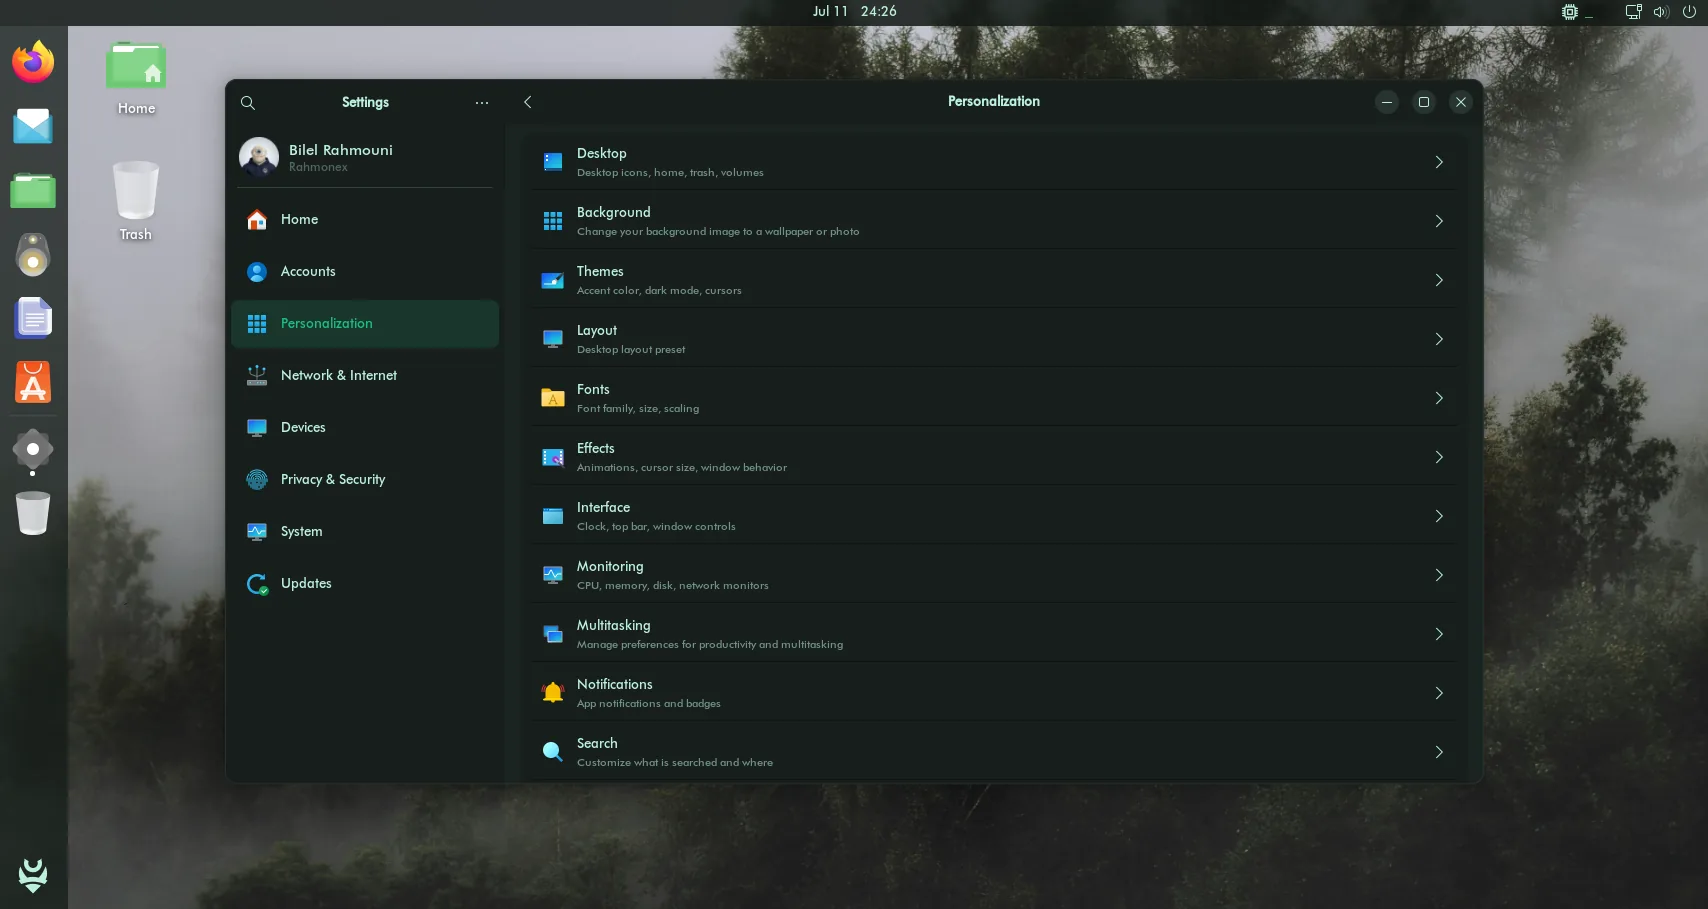Open the volume indicator in top bar

[x=1661, y=12]
